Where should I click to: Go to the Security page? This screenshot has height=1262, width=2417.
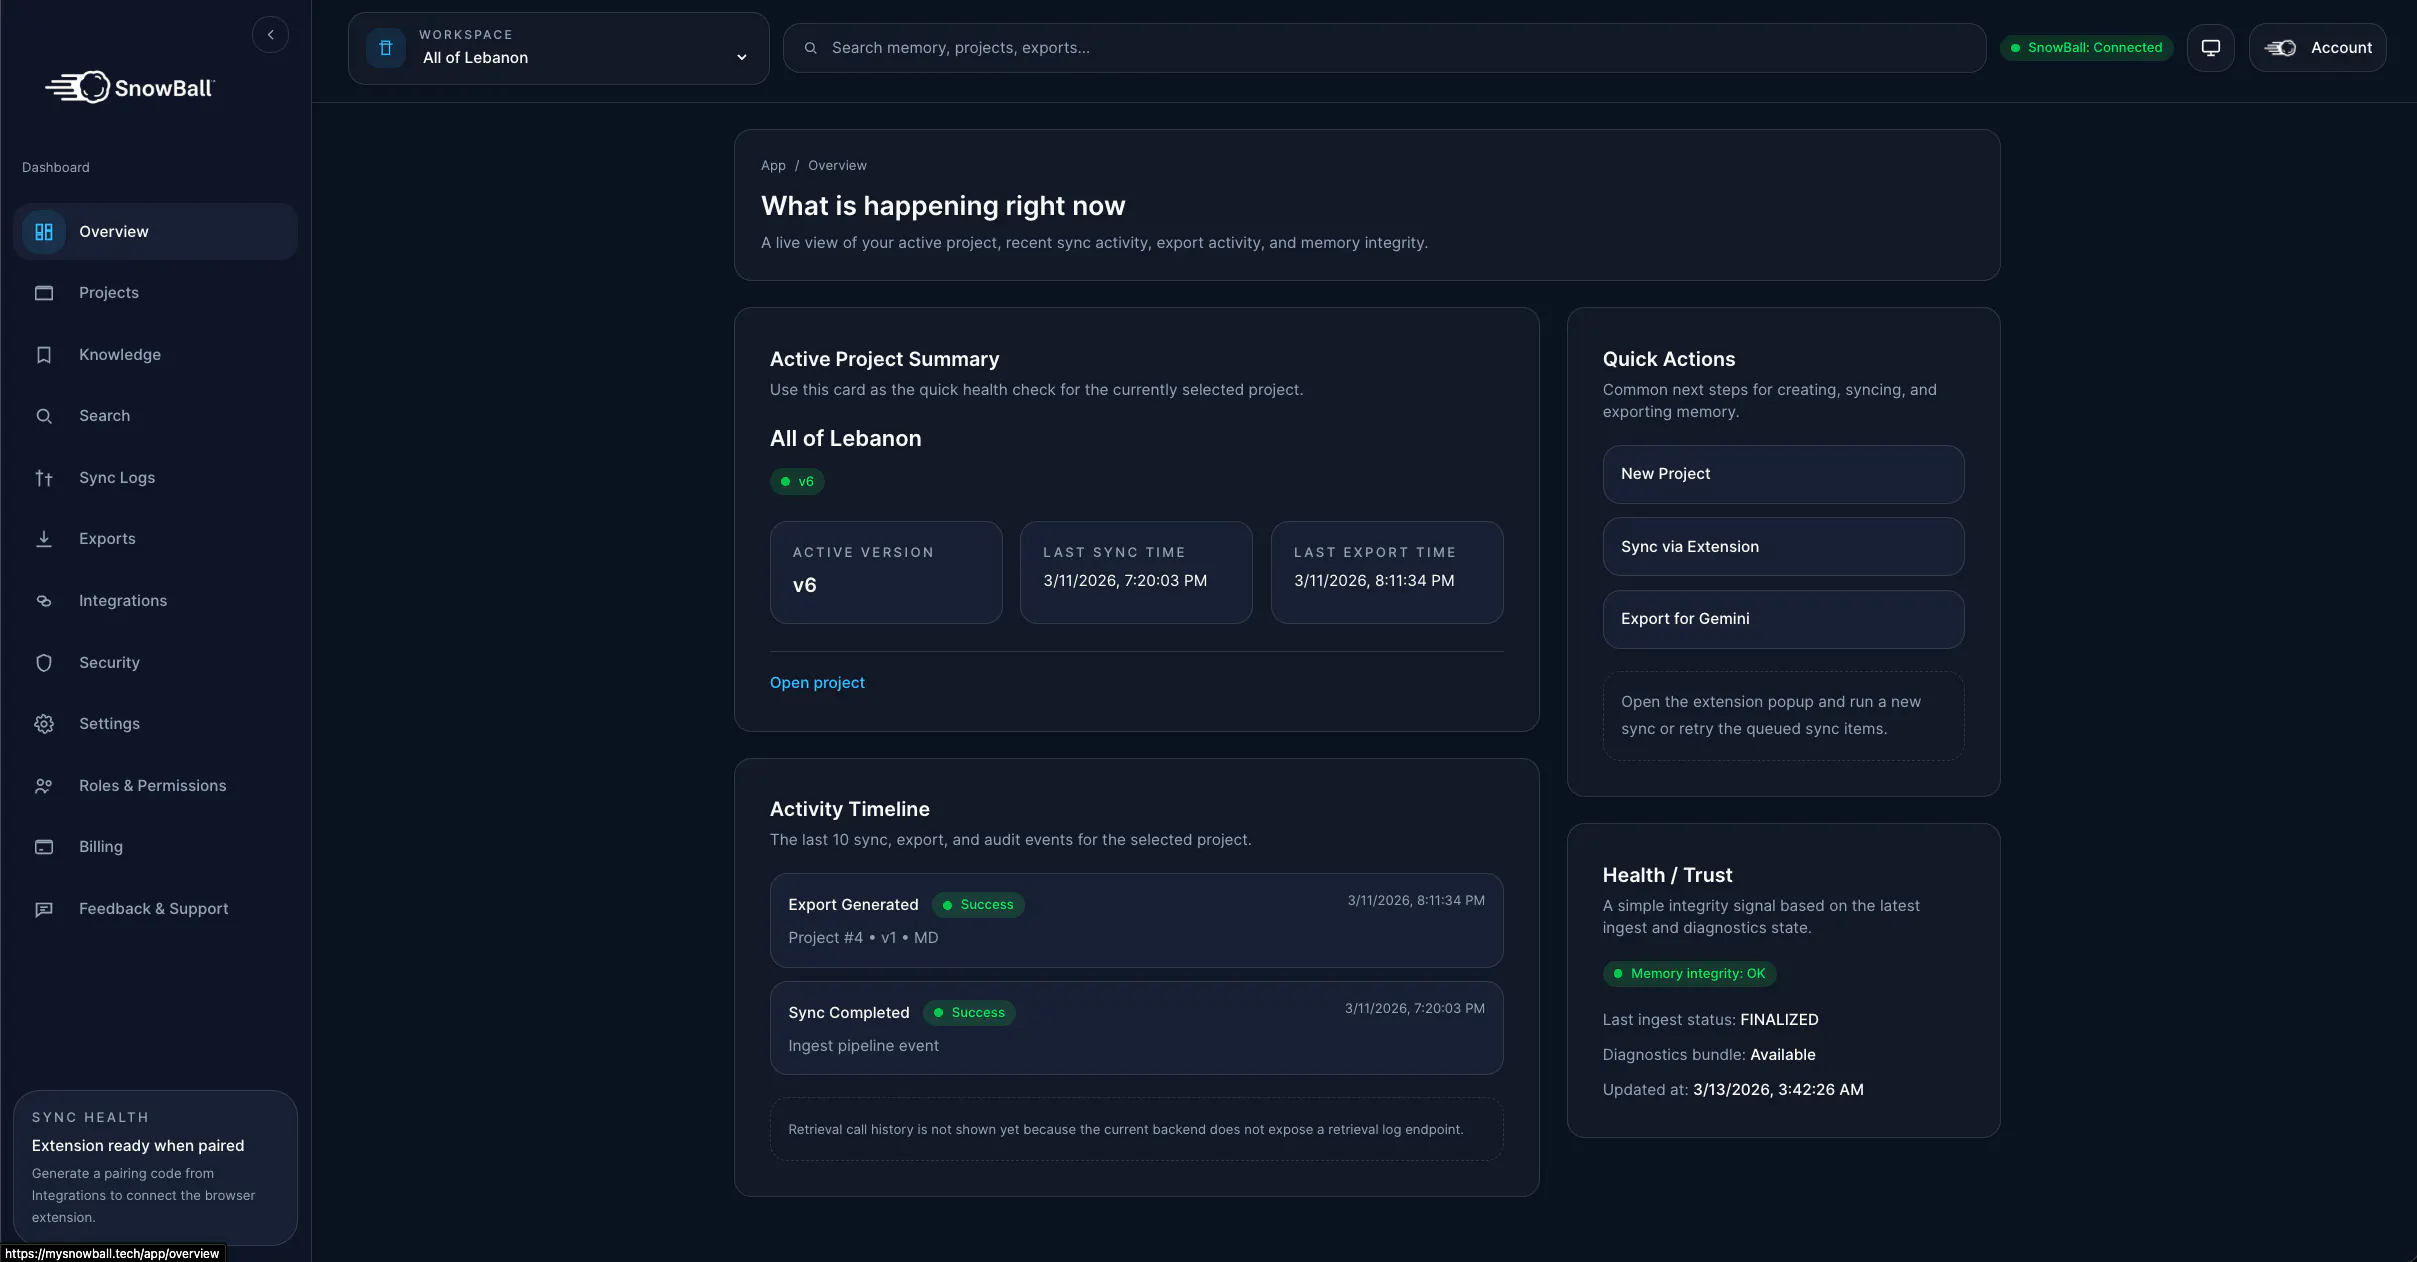click(x=155, y=663)
